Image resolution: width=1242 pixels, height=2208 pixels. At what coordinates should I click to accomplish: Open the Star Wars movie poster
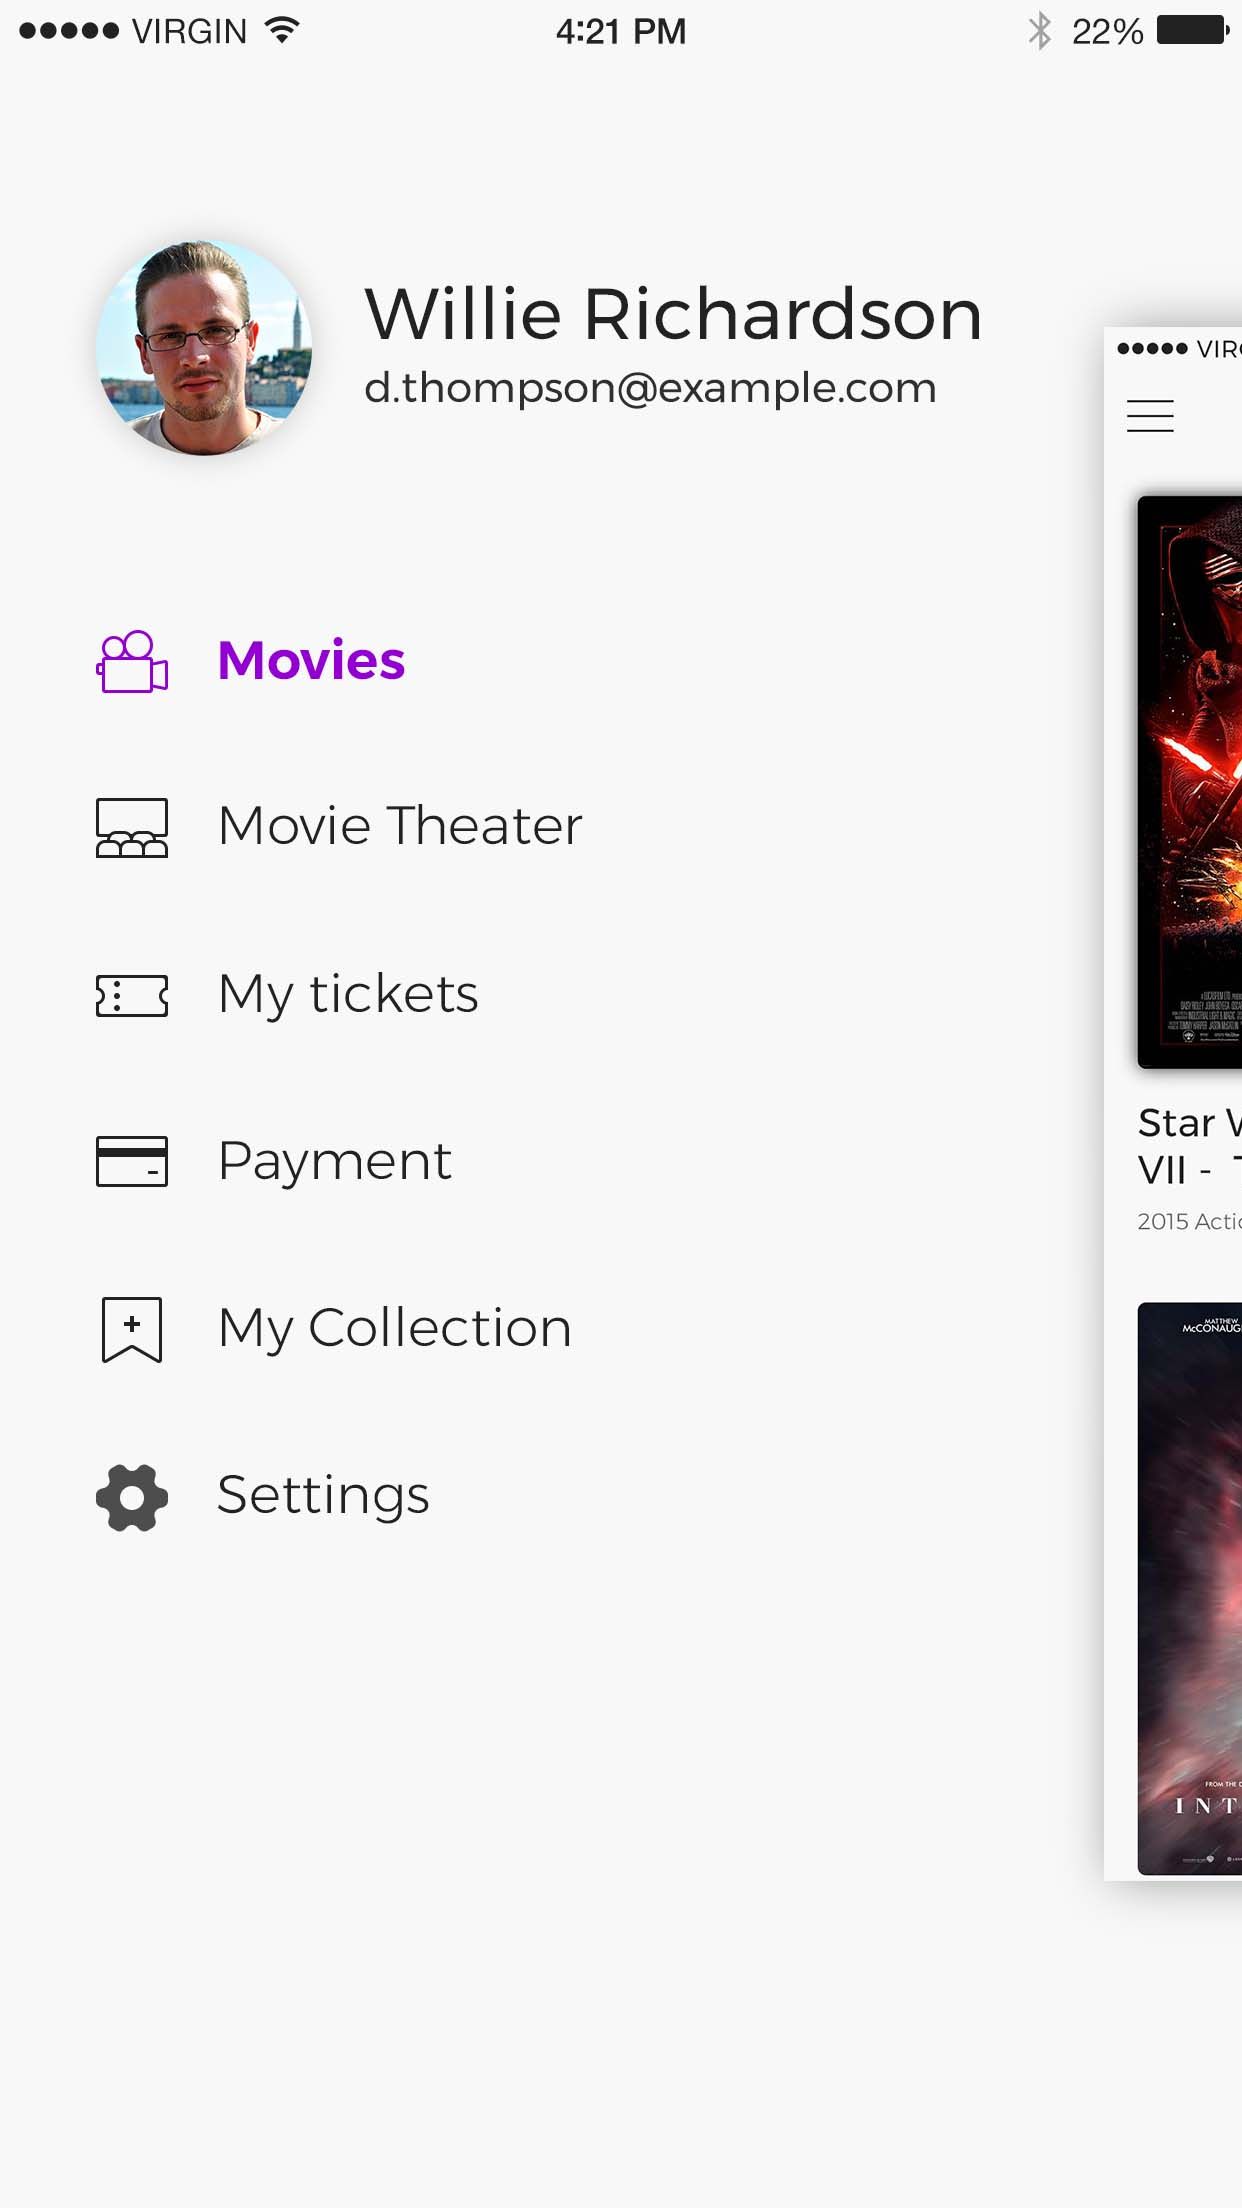click(x=1190, y=782)
